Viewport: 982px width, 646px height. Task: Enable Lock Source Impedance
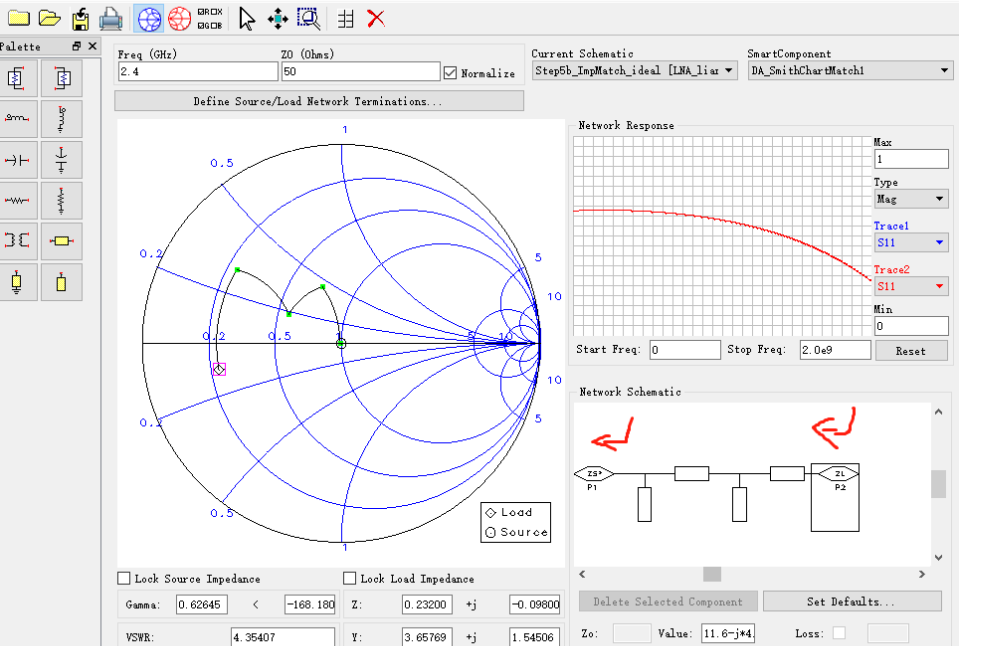point(124,578)
